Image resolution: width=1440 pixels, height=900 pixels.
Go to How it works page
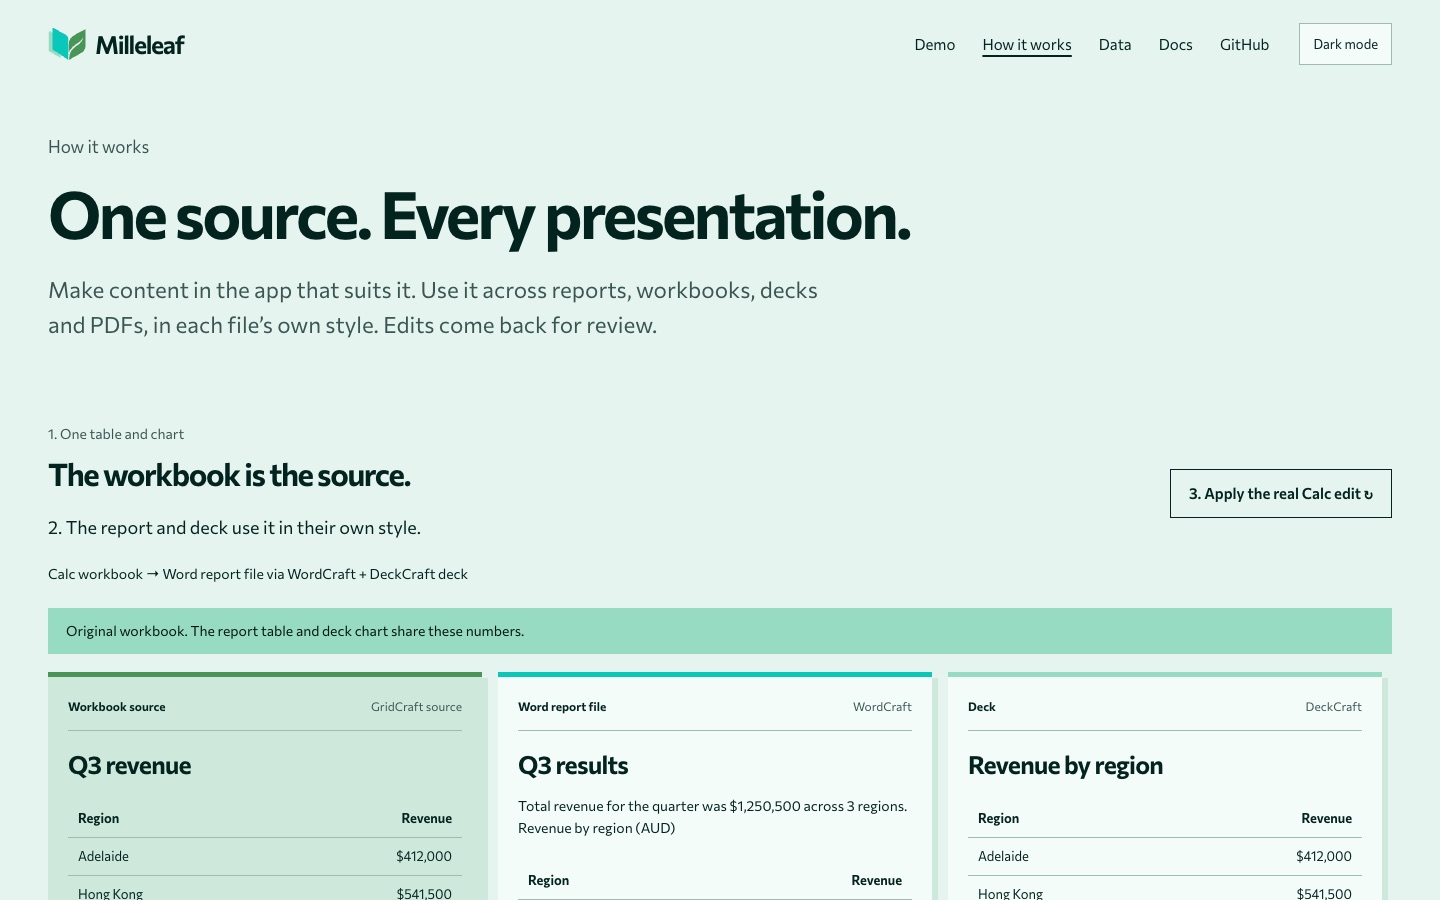coord(1027,44)
